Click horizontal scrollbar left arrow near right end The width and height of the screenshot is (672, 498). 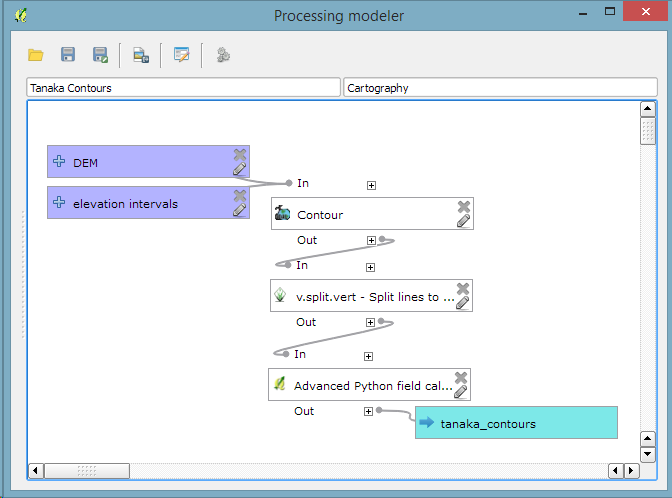click(x=616, y=471)
